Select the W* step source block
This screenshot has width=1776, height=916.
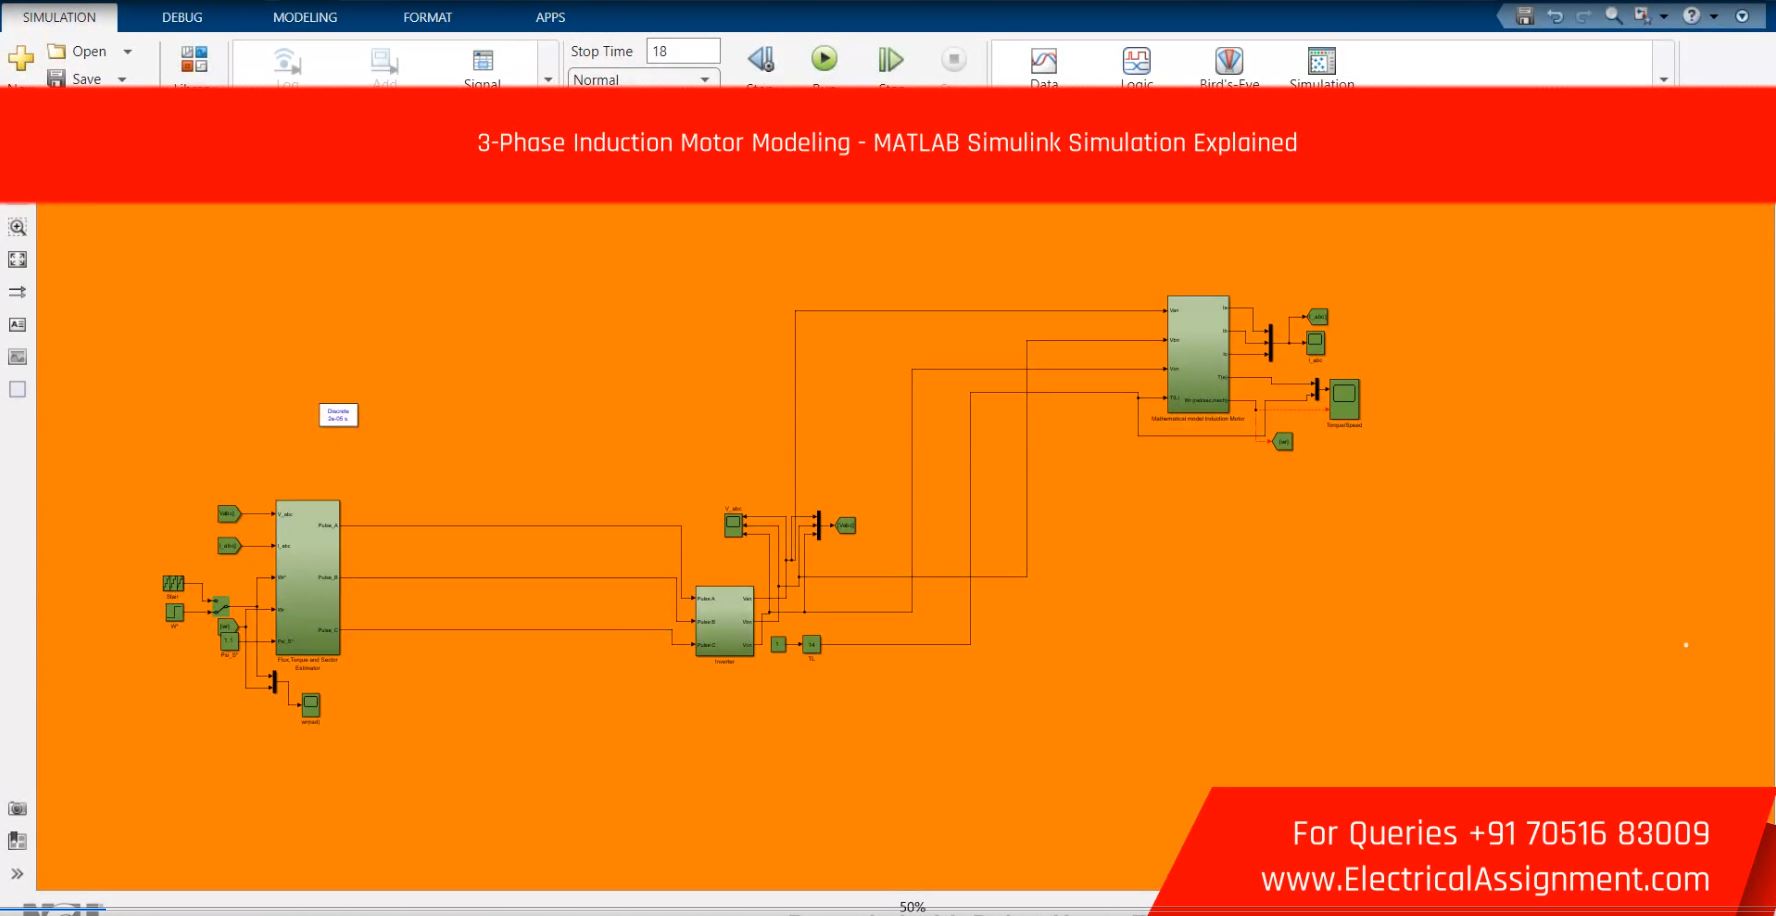point(175,612)
